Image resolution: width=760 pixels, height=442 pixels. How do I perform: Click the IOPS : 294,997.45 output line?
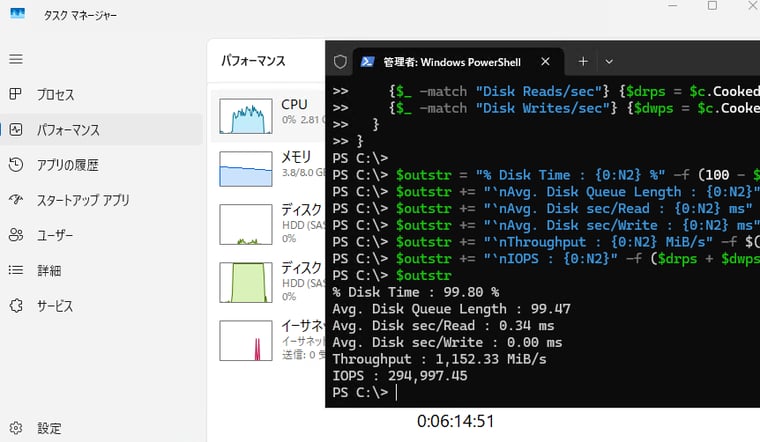pyautogui.click(x=400, y=376)
